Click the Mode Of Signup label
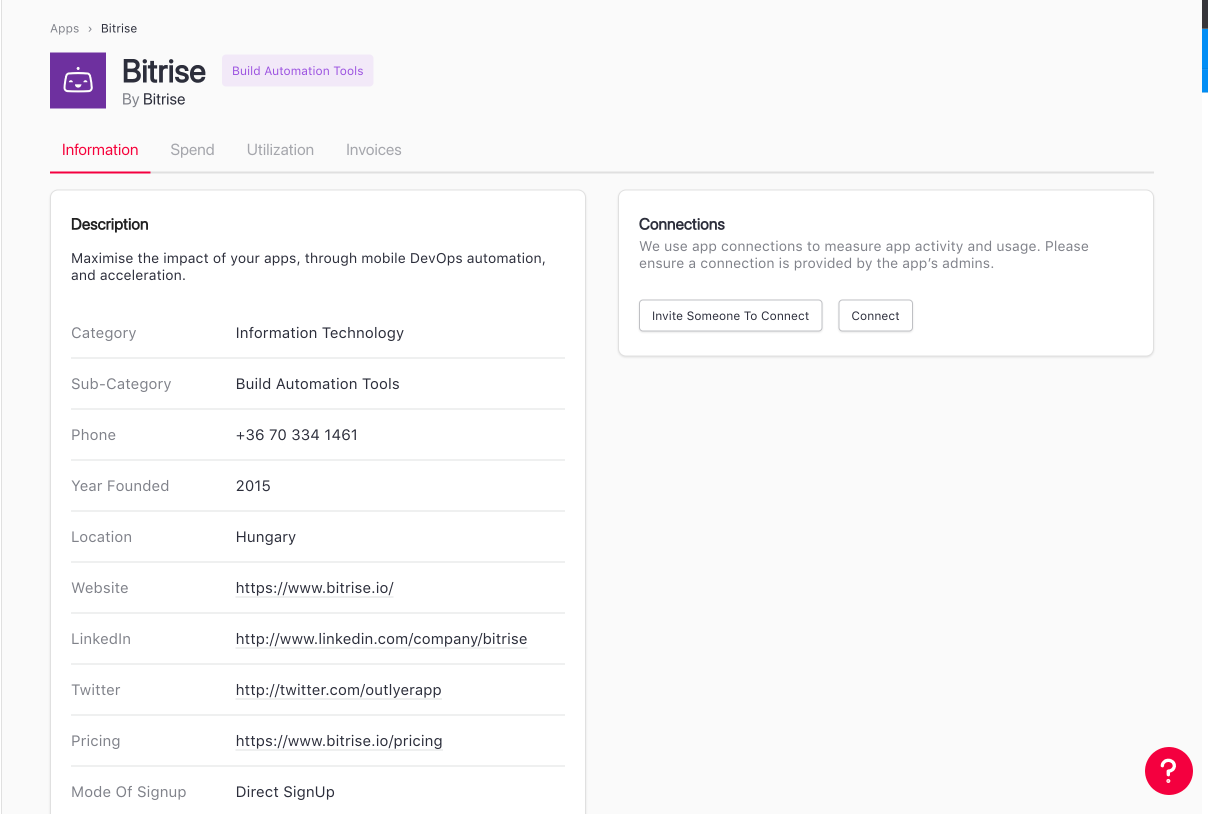 [129, 792]
